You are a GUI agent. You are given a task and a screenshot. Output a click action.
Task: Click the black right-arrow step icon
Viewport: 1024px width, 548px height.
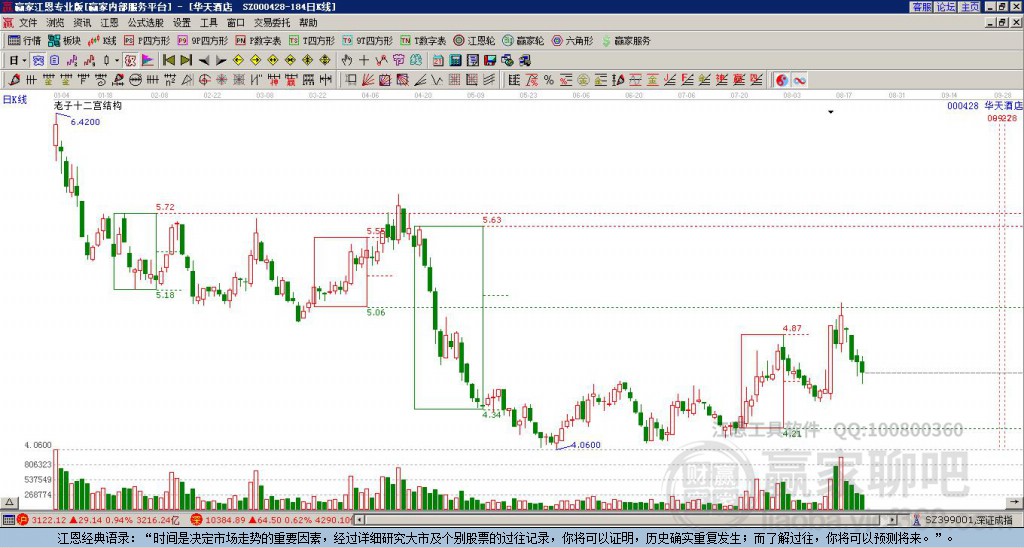point(221,61)
